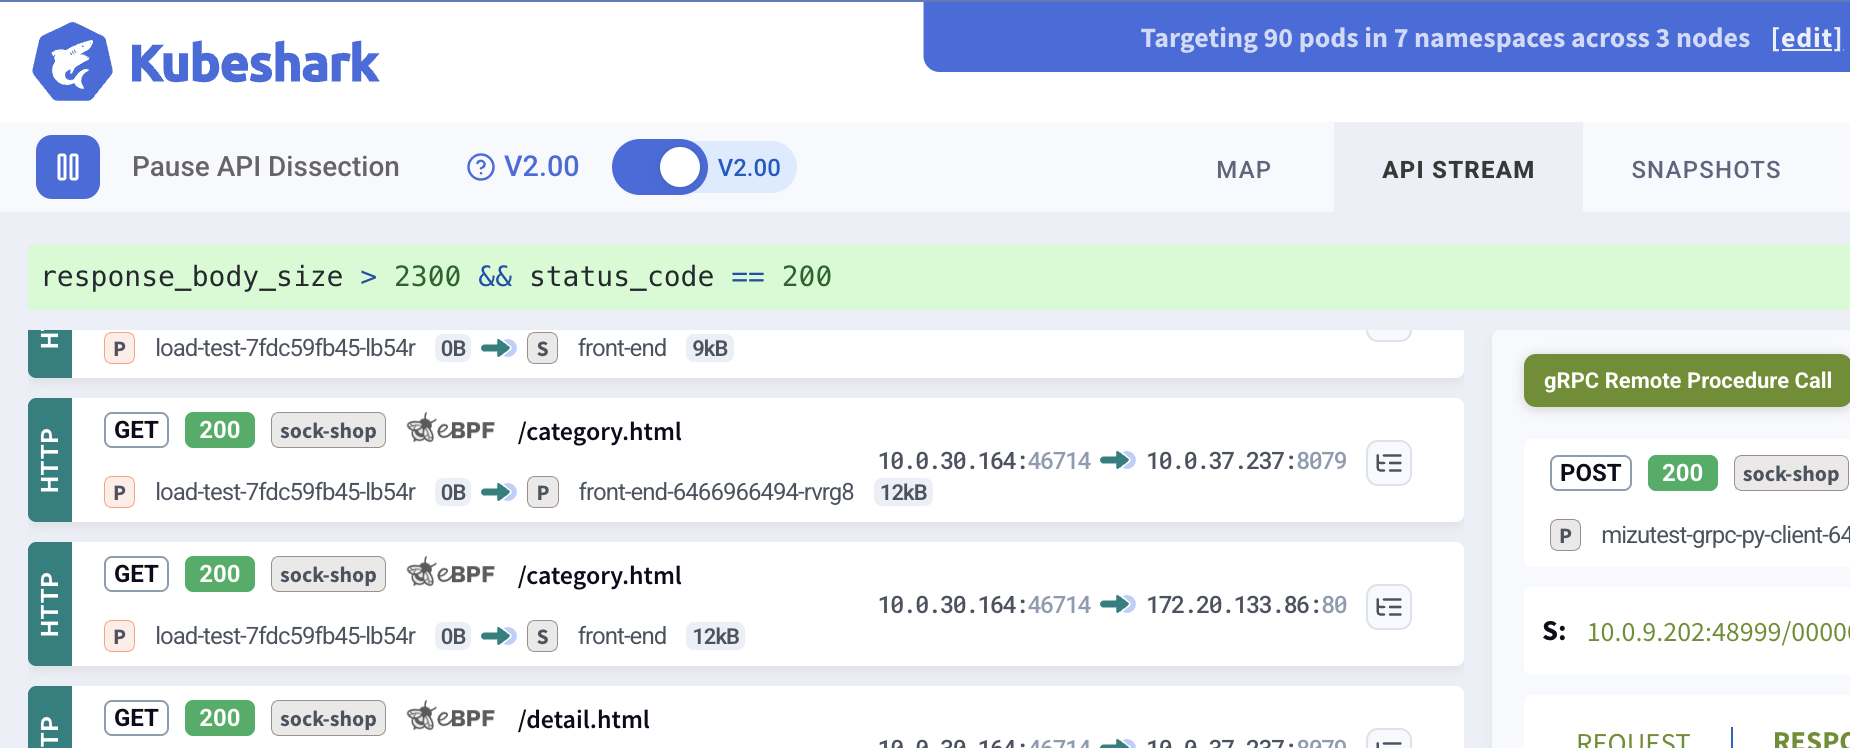Click the V2.00 help question mark icon
The width and height of the screenshot is (1850, 748).
[481, 167]
